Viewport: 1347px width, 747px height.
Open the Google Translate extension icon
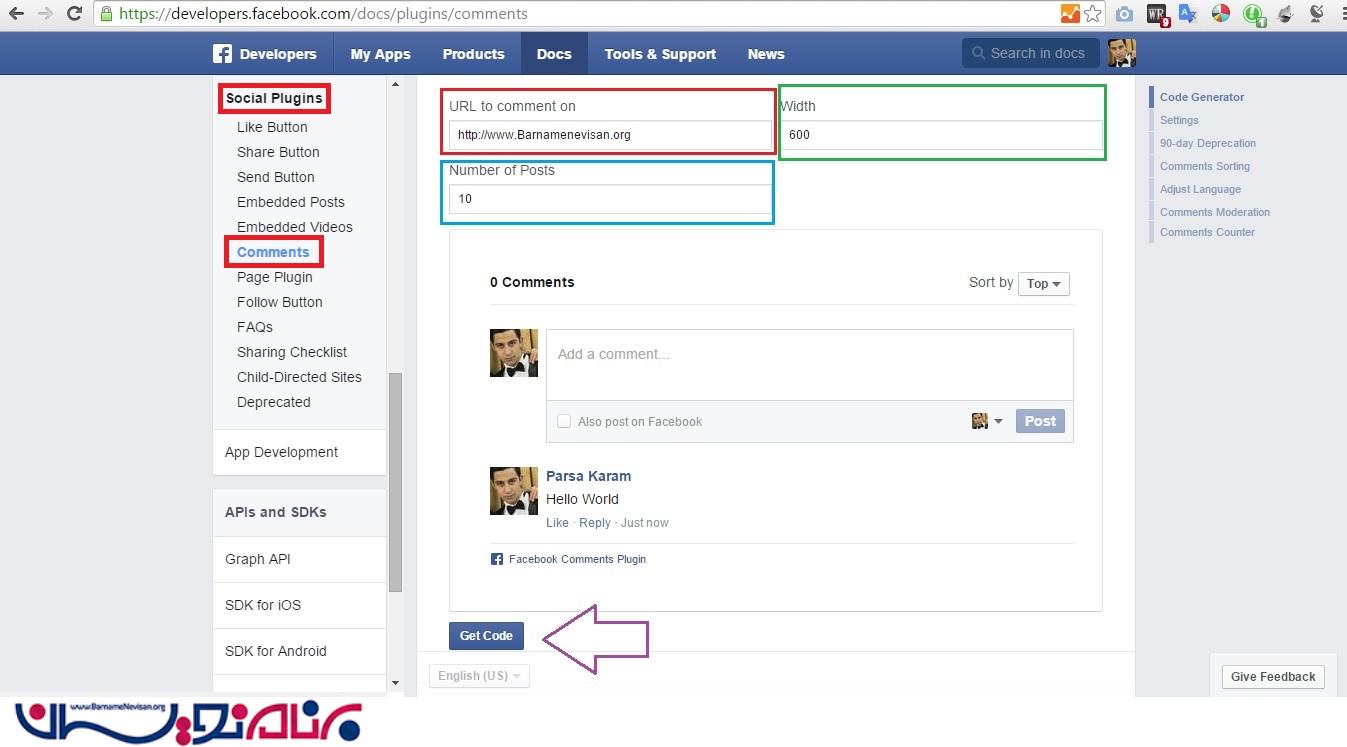coord(1188,14)
